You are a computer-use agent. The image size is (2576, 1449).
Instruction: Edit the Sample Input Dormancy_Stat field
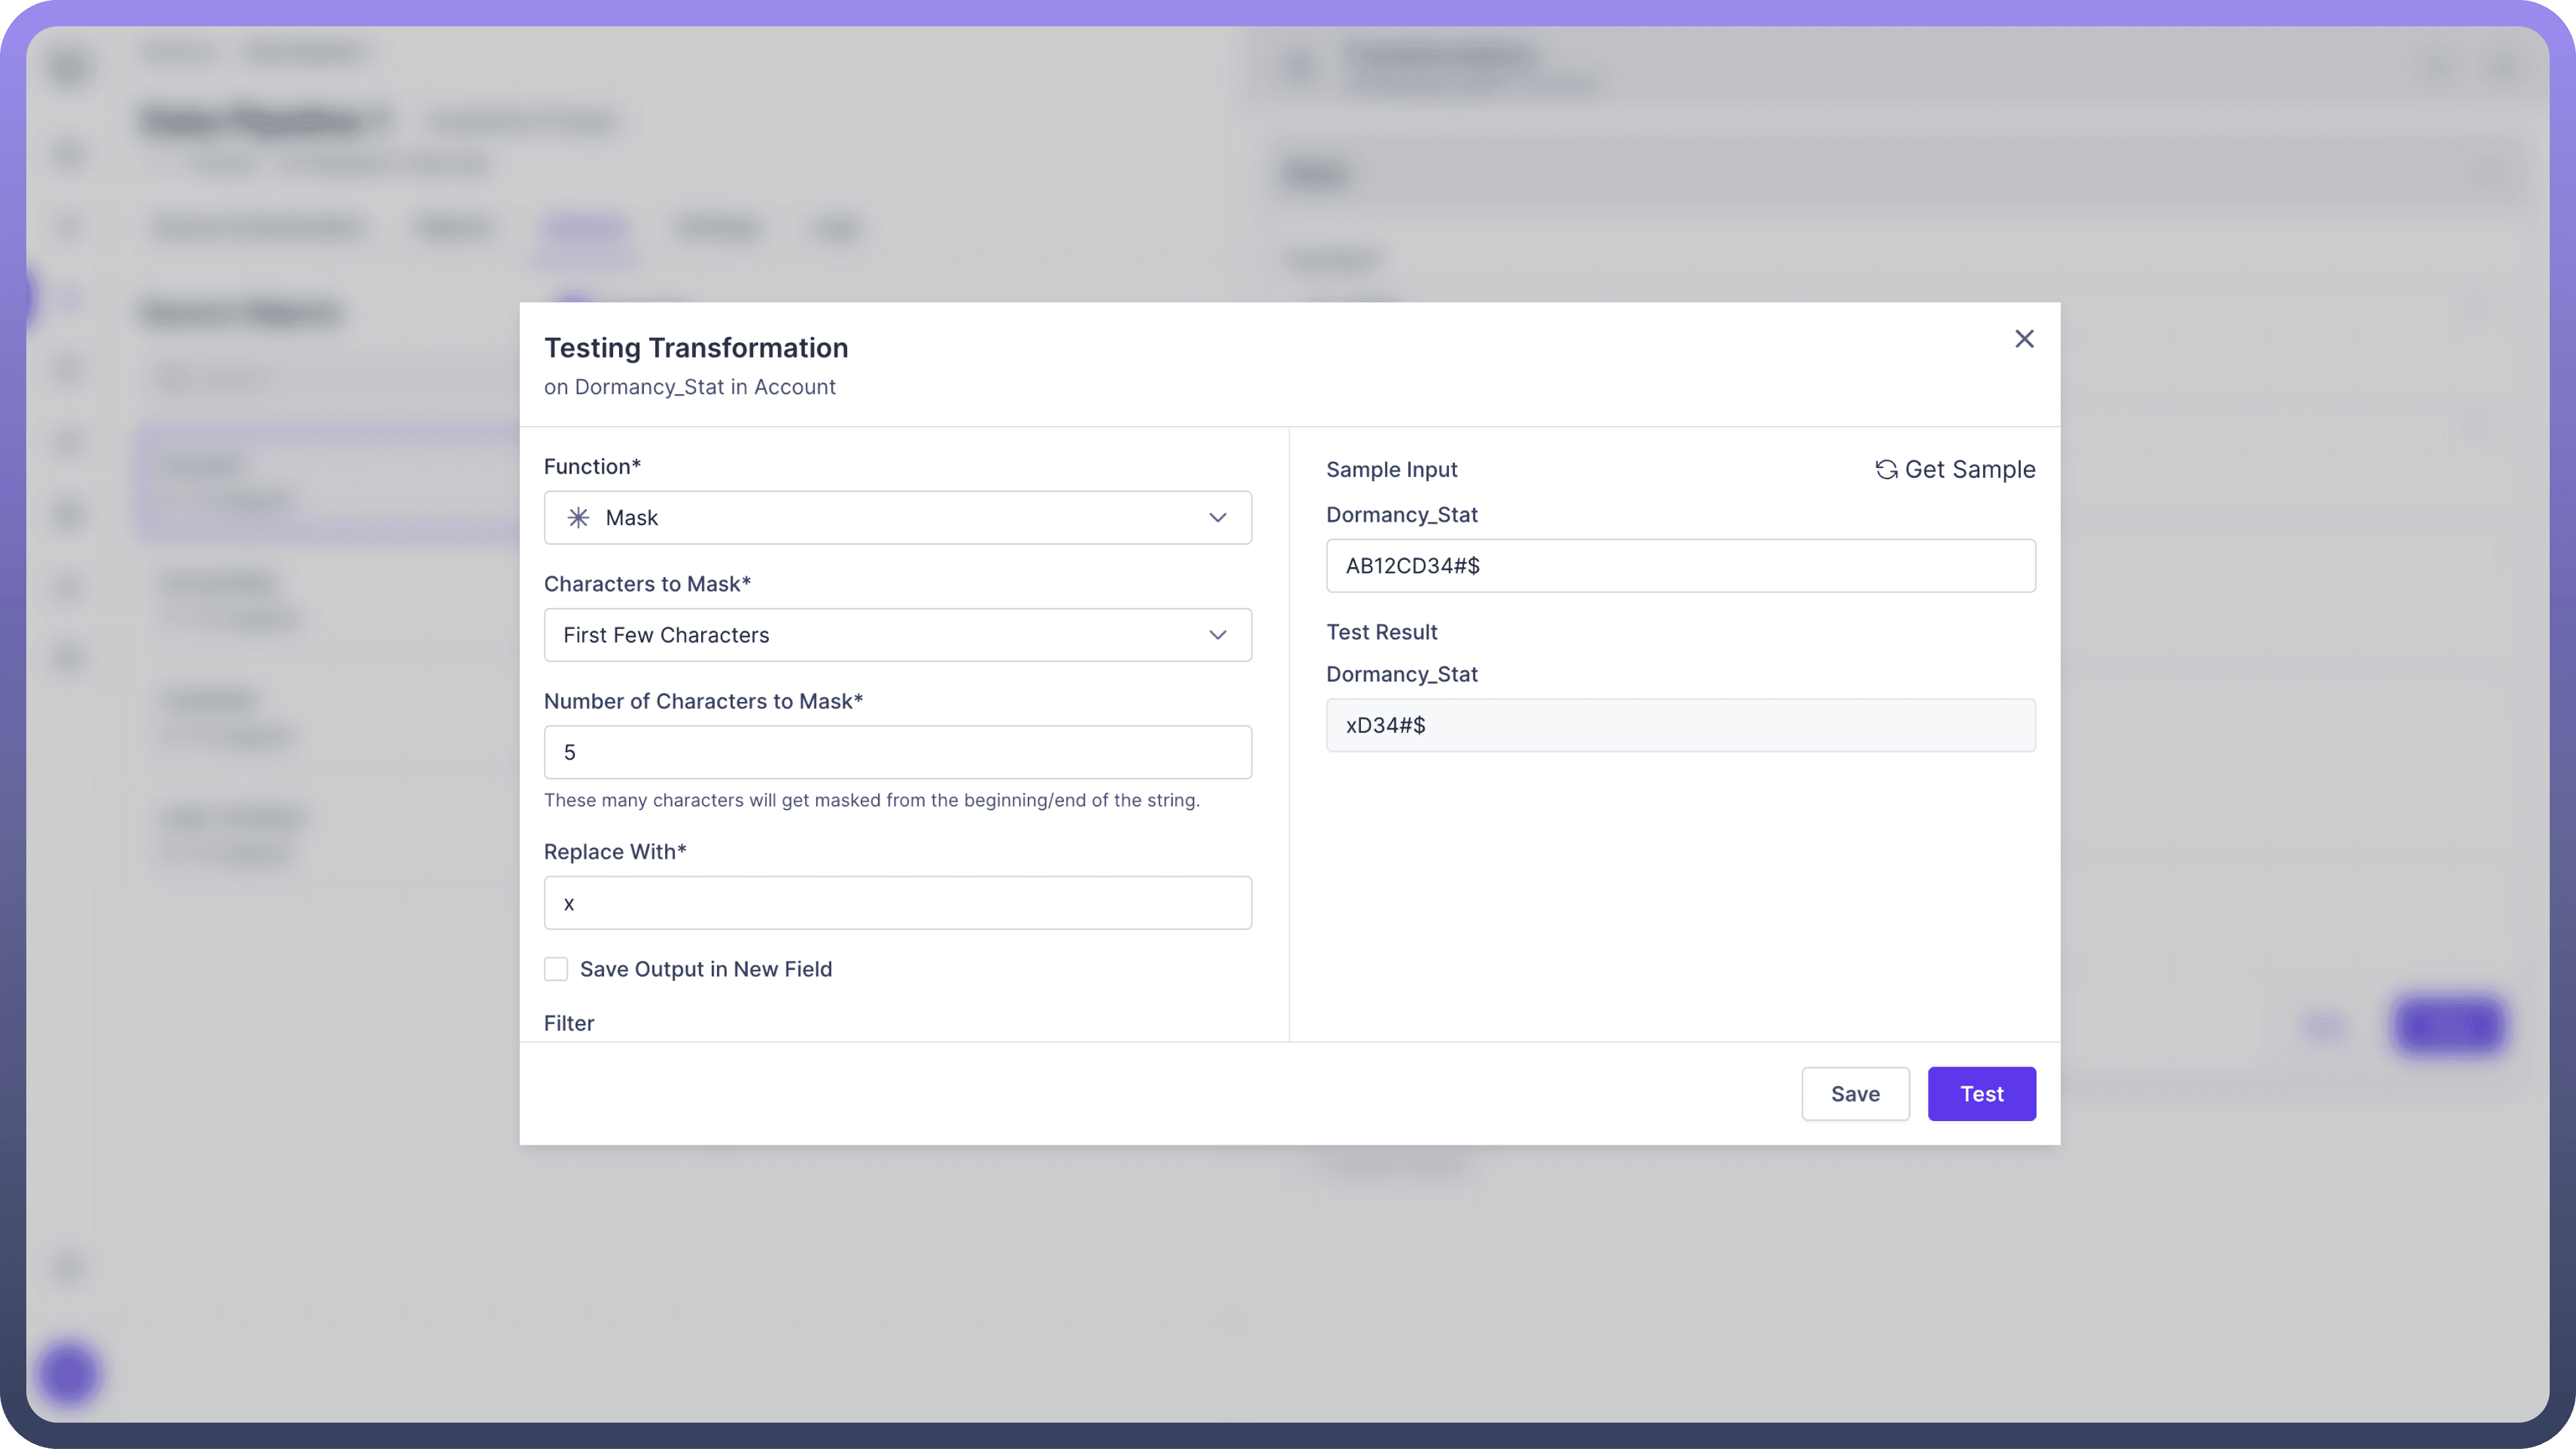point(1680,566)
